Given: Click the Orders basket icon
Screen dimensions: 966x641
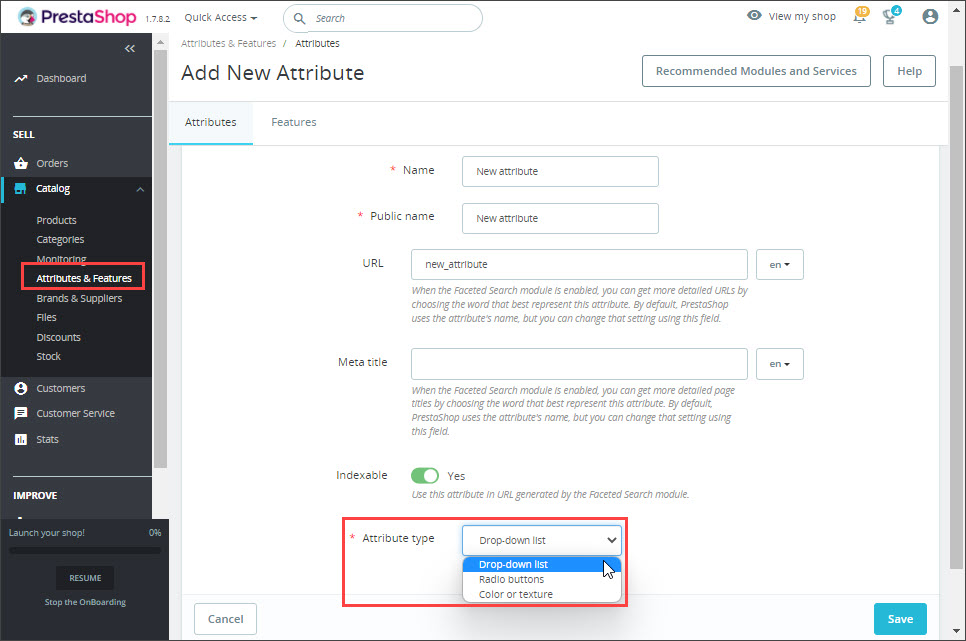Looking at the screenshot, I should coord(21,163).
